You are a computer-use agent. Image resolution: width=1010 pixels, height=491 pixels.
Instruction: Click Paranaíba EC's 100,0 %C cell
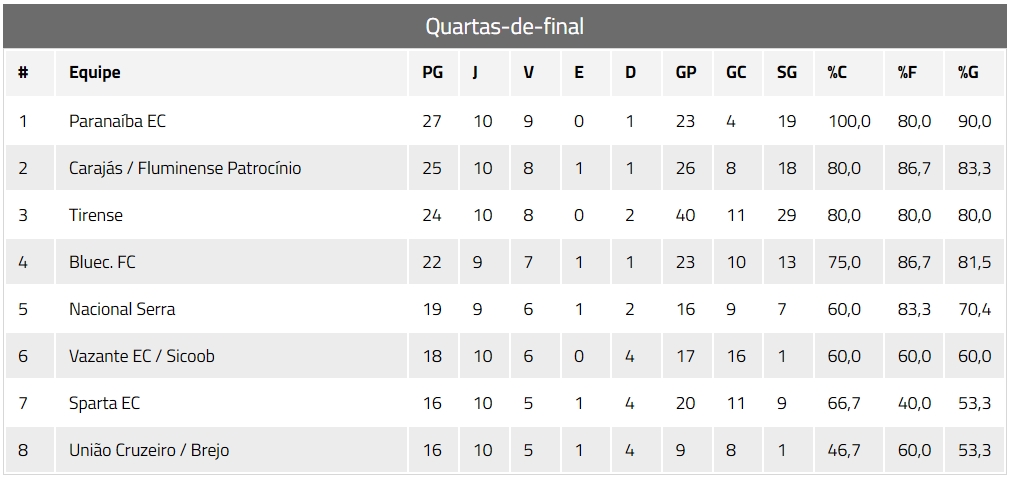point(849,121)
